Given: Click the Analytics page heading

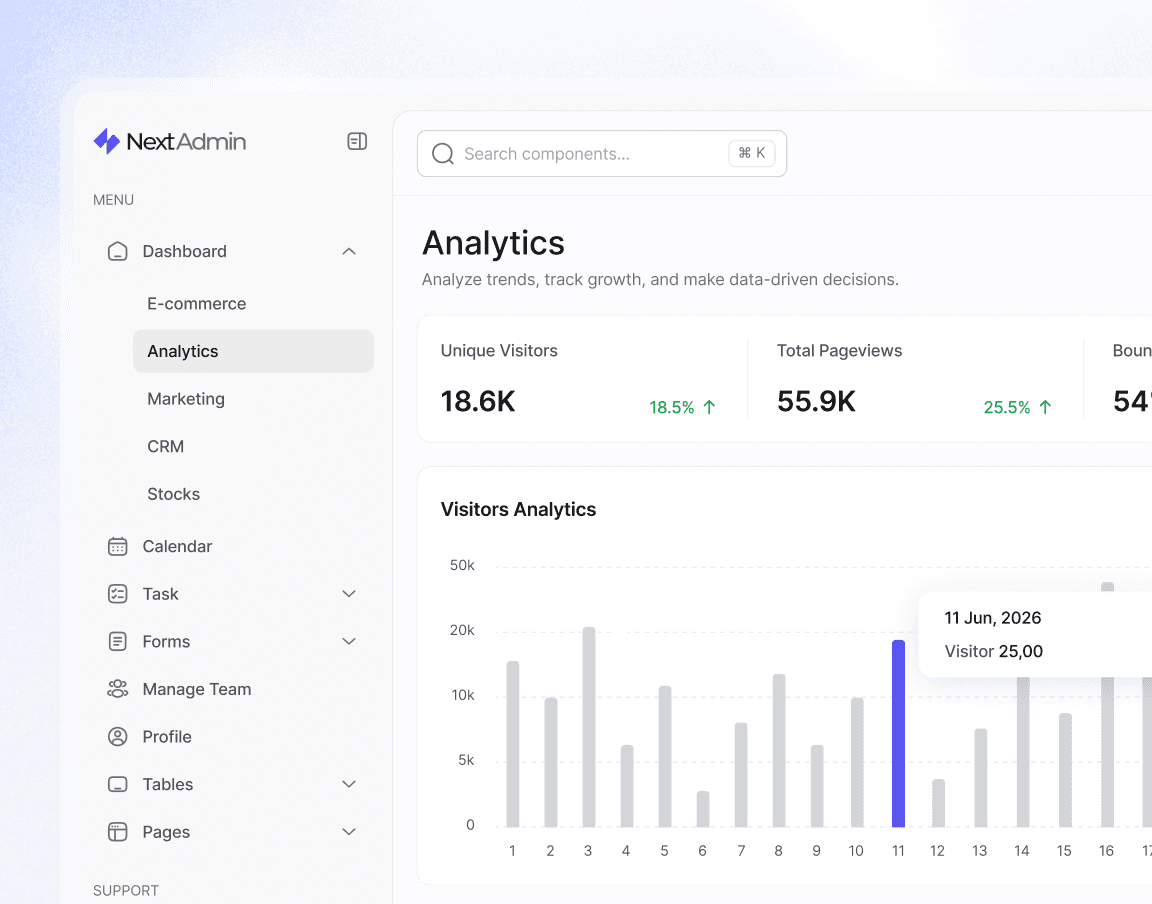Looking at the screenshot, I should coord(493,243).
